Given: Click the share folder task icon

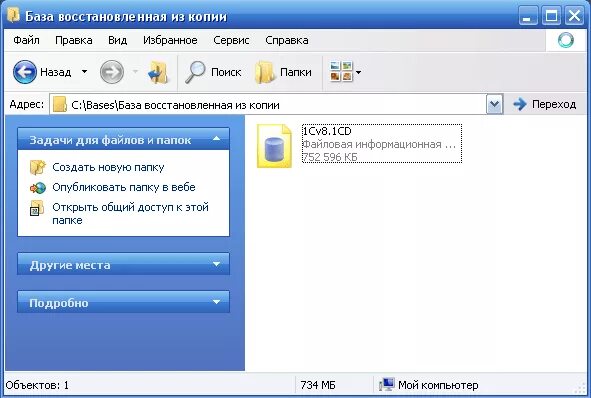Looking at the screenshot, I should click(x=37, y=208).
